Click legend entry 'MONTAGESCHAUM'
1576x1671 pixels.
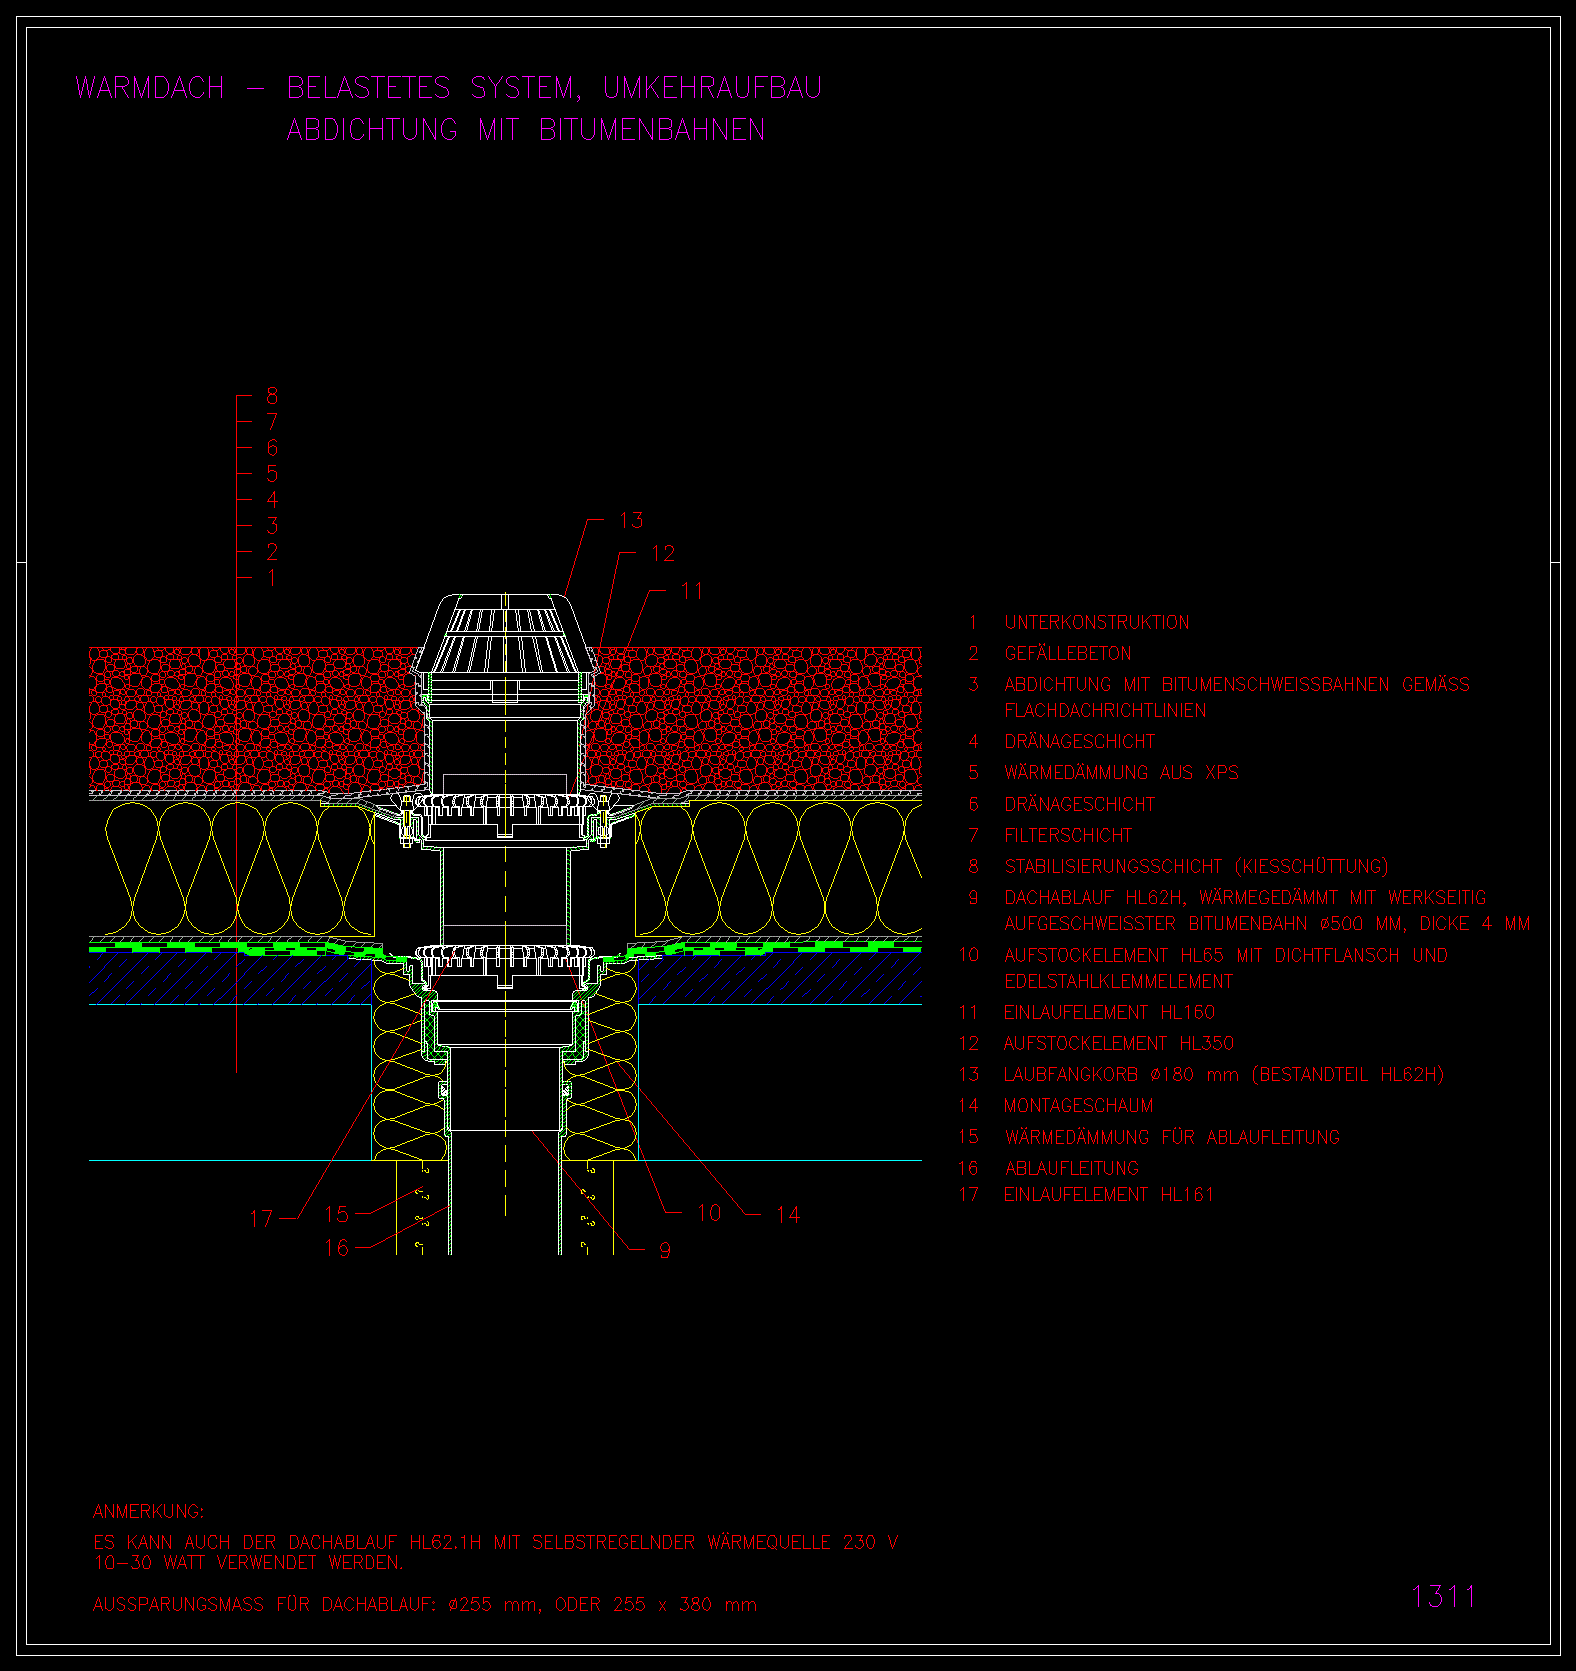tap(1078, 1105)
